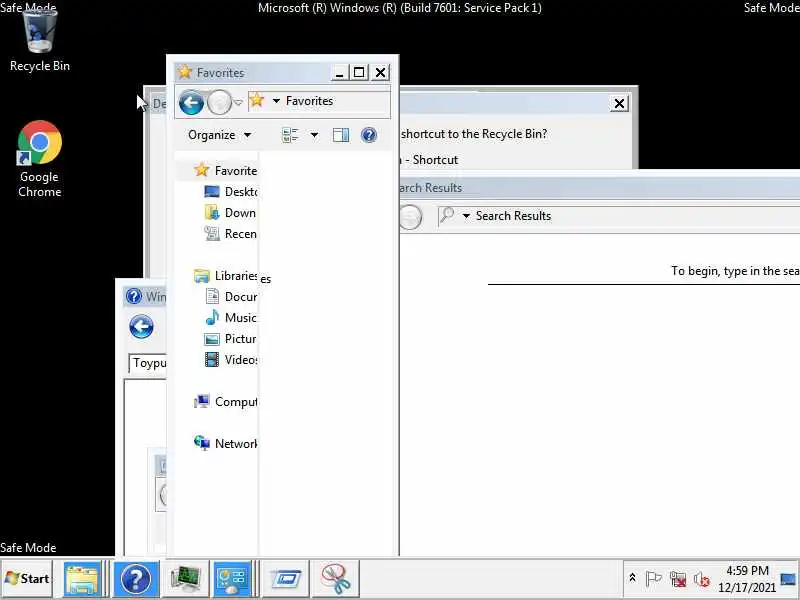Click magnifier icon in Search Results address bar
Viewport: 800px width, 600px height.
(x=446, y=215)
